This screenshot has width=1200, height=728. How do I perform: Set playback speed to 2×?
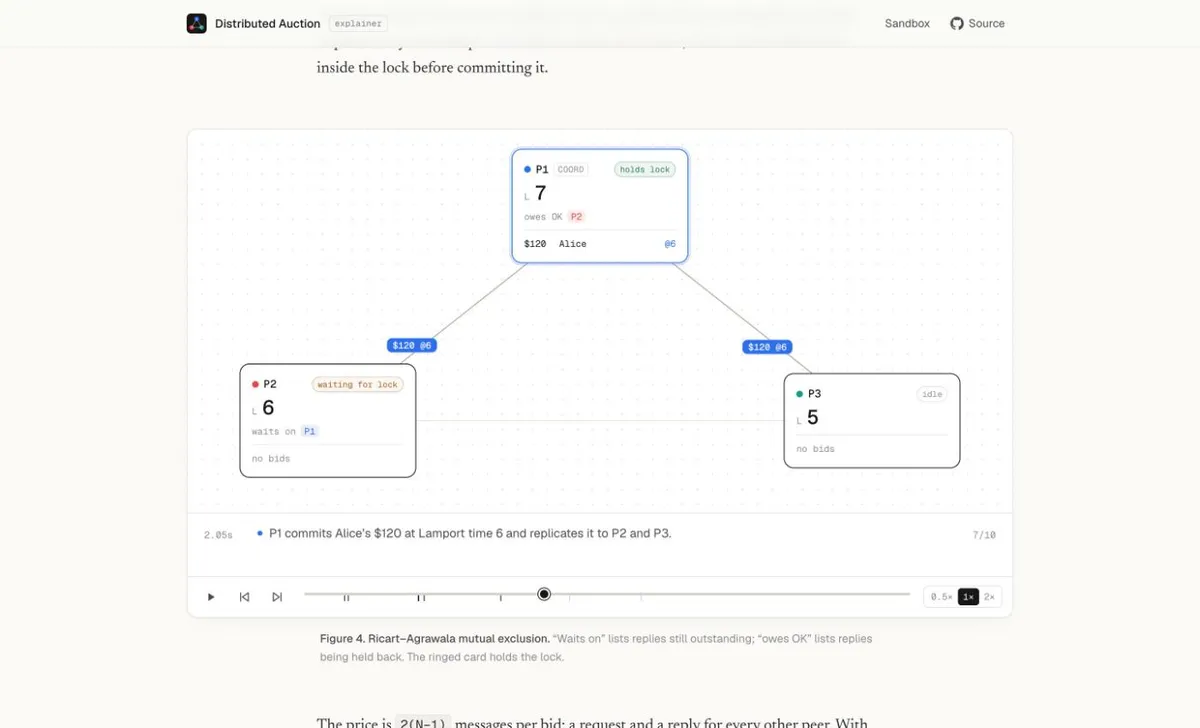point(989,597)
